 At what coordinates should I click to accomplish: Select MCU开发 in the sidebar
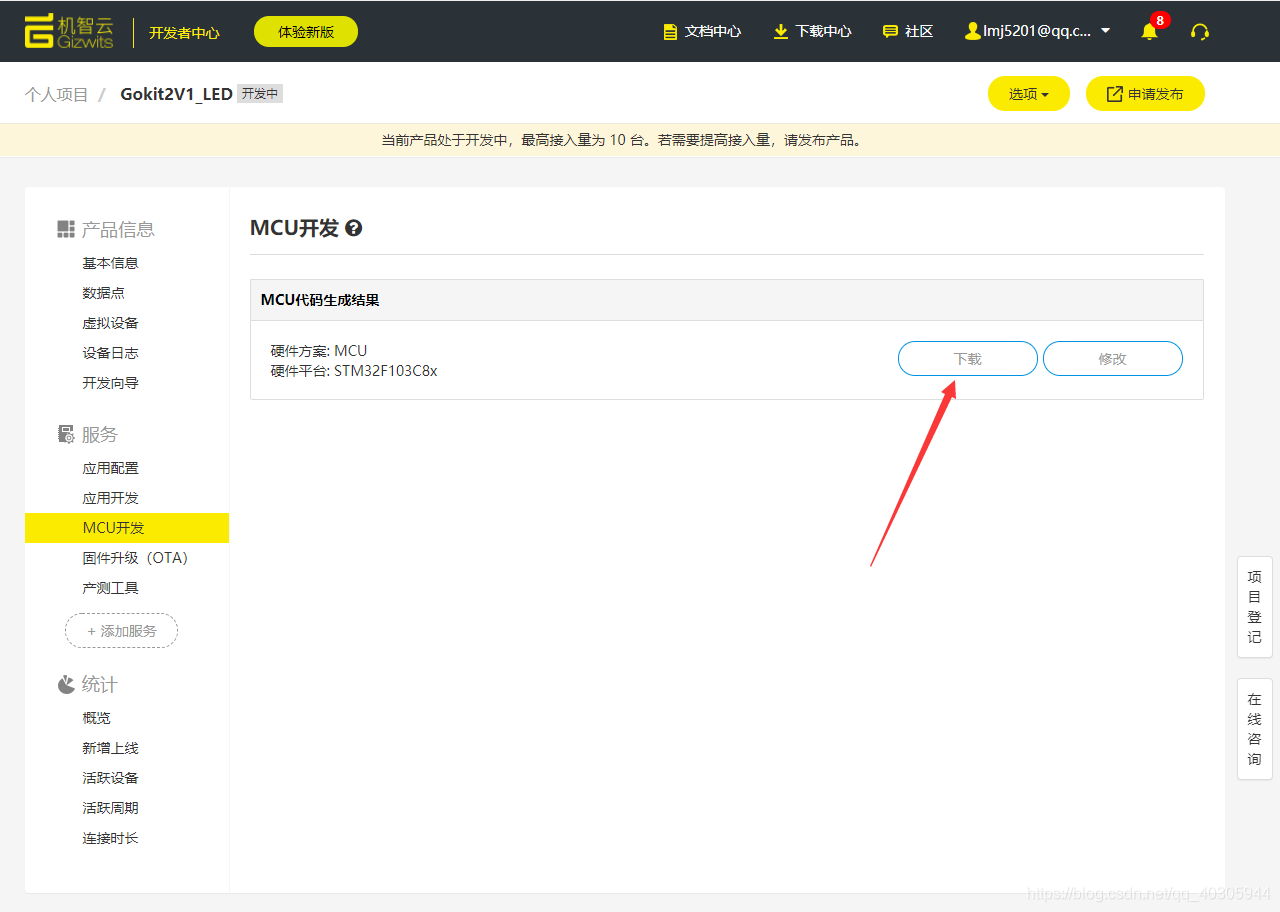click(127, 528)
